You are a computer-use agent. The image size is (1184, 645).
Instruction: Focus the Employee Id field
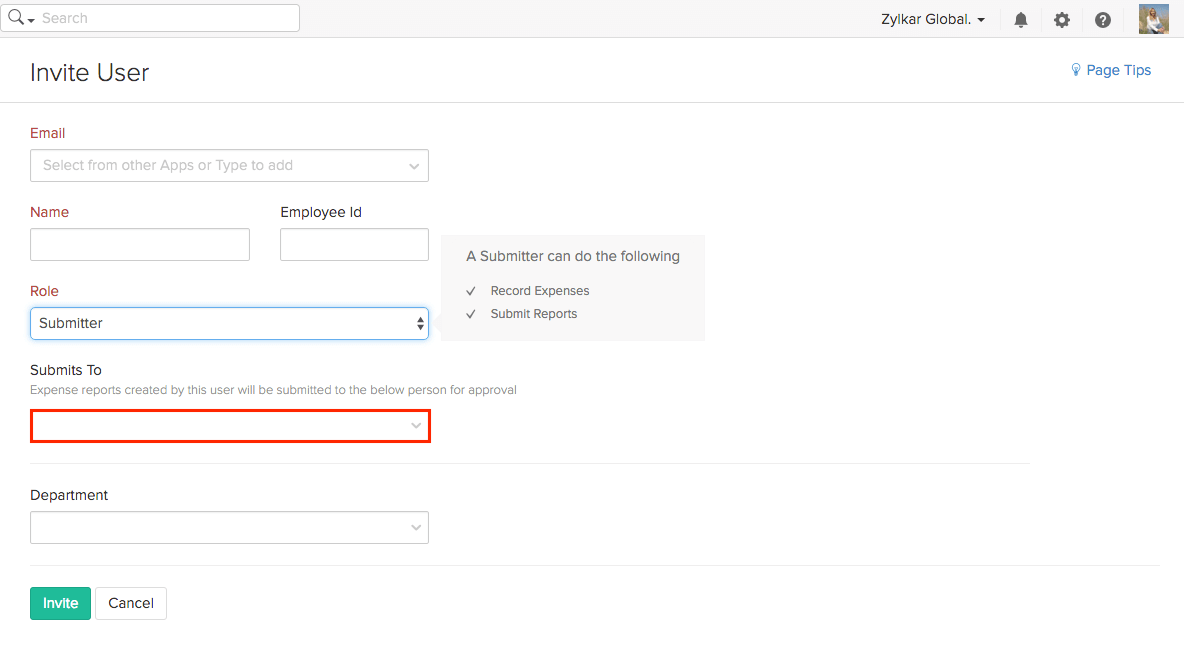point(354,244)
